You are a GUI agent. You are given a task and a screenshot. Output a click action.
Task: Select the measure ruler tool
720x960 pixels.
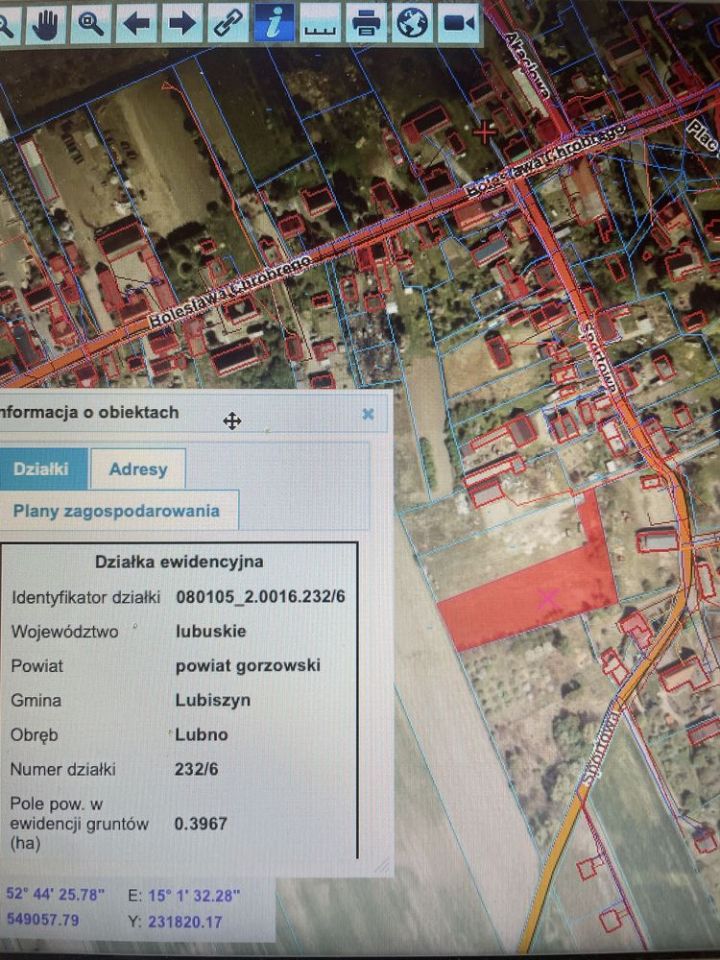(x=320, y=23)
